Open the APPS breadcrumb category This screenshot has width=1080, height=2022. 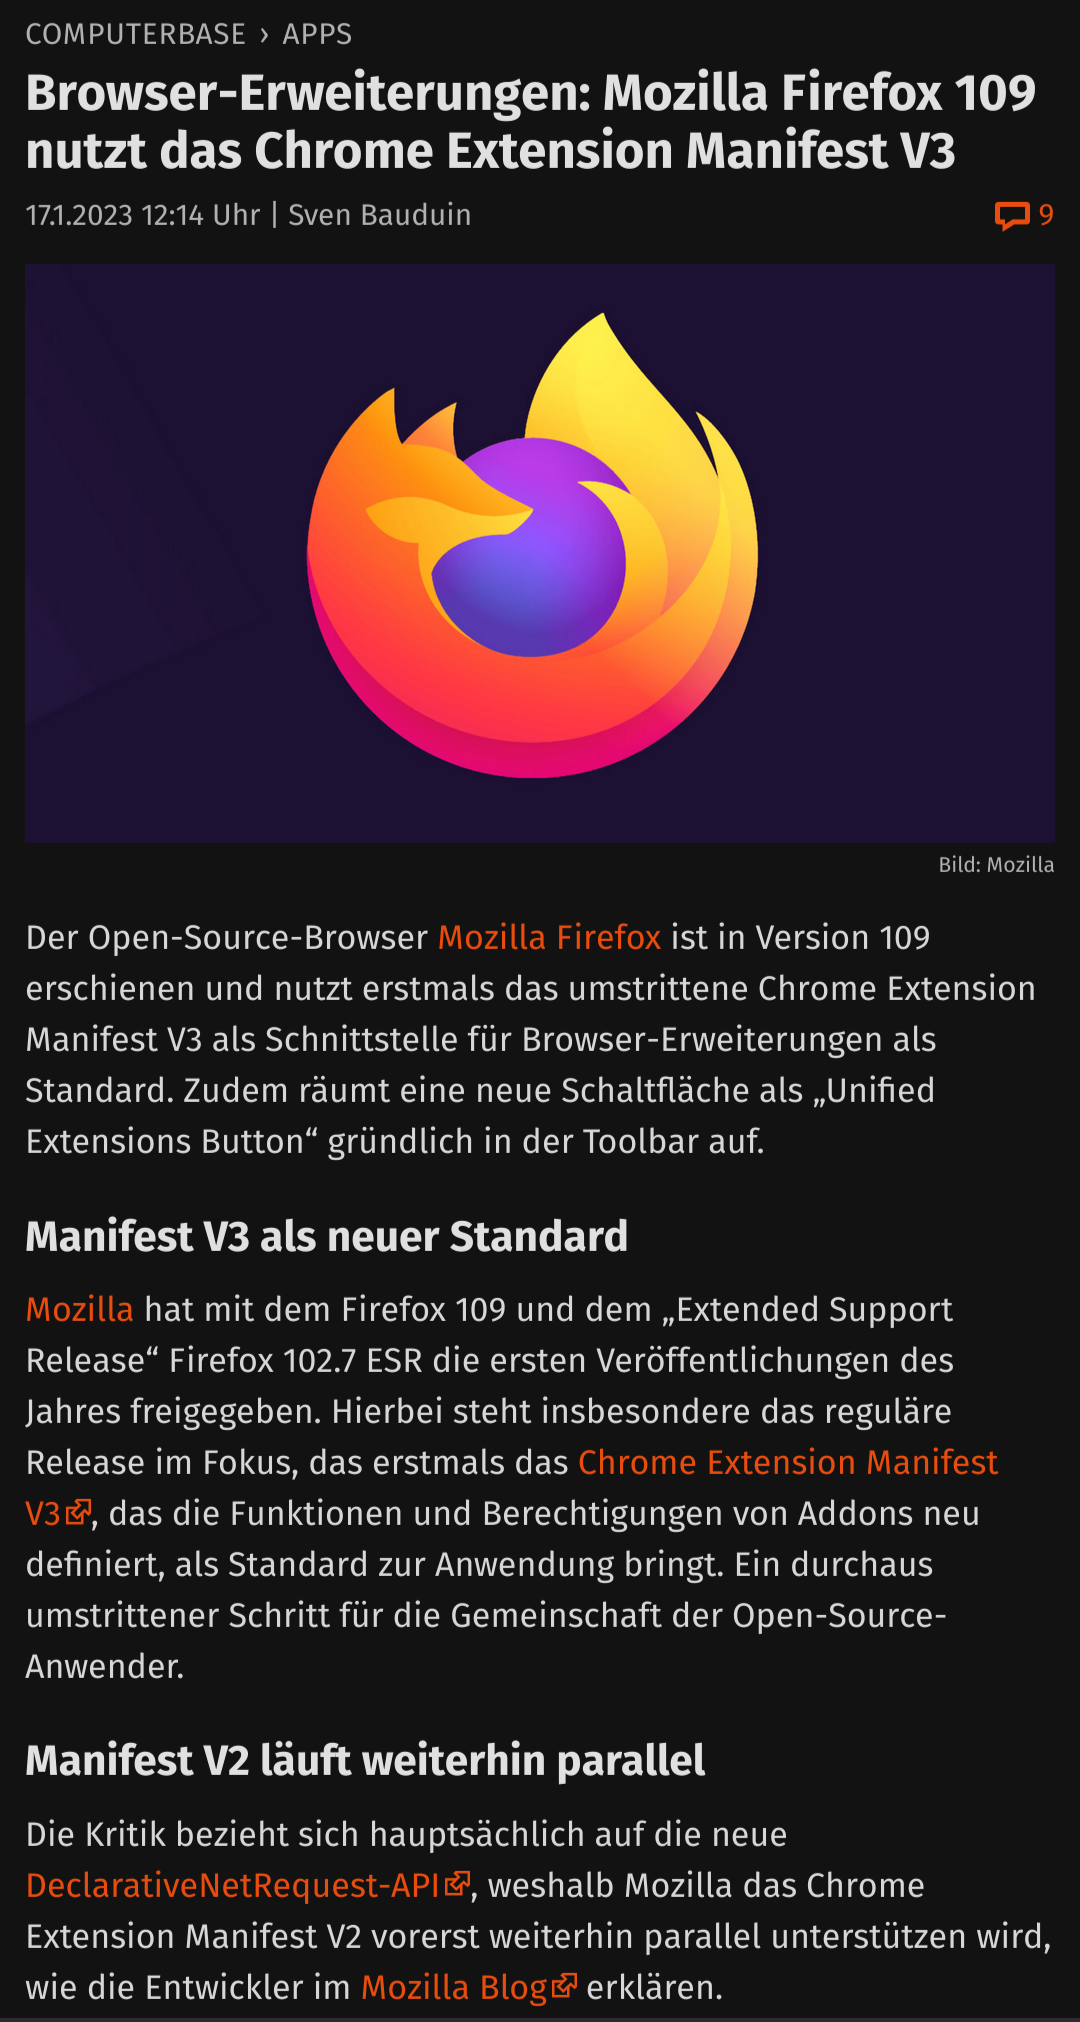pos(317,34)
